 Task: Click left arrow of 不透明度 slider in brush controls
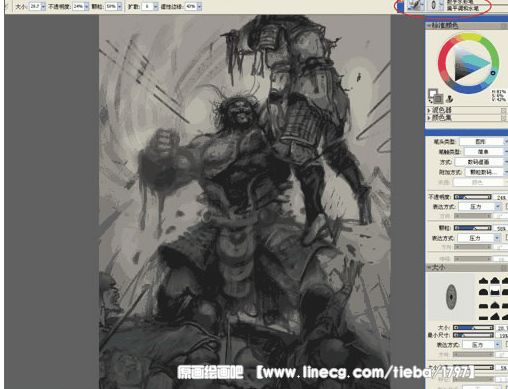(456, 197)
